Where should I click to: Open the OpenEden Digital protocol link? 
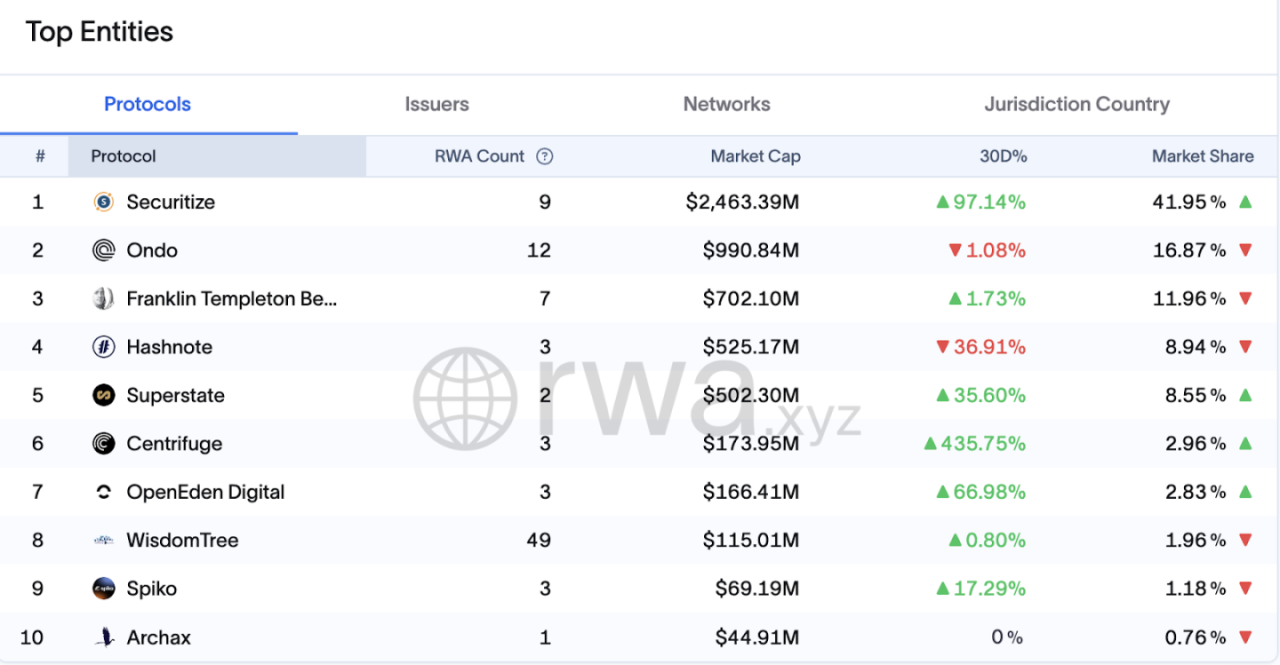pos(206,492)
